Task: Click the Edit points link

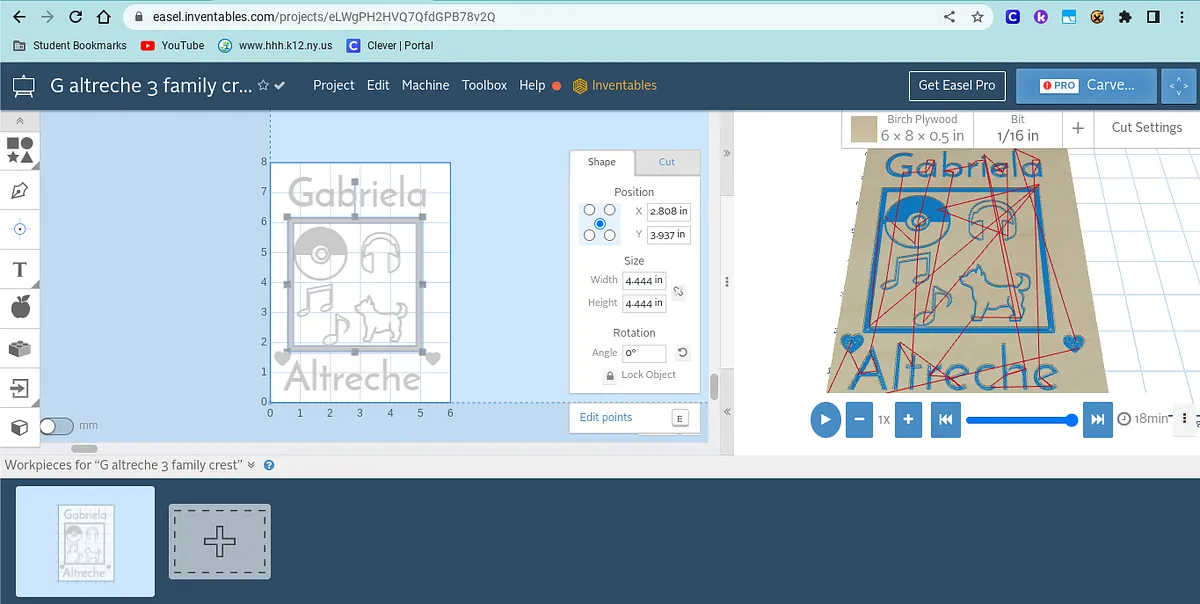Action: [606, 417]
